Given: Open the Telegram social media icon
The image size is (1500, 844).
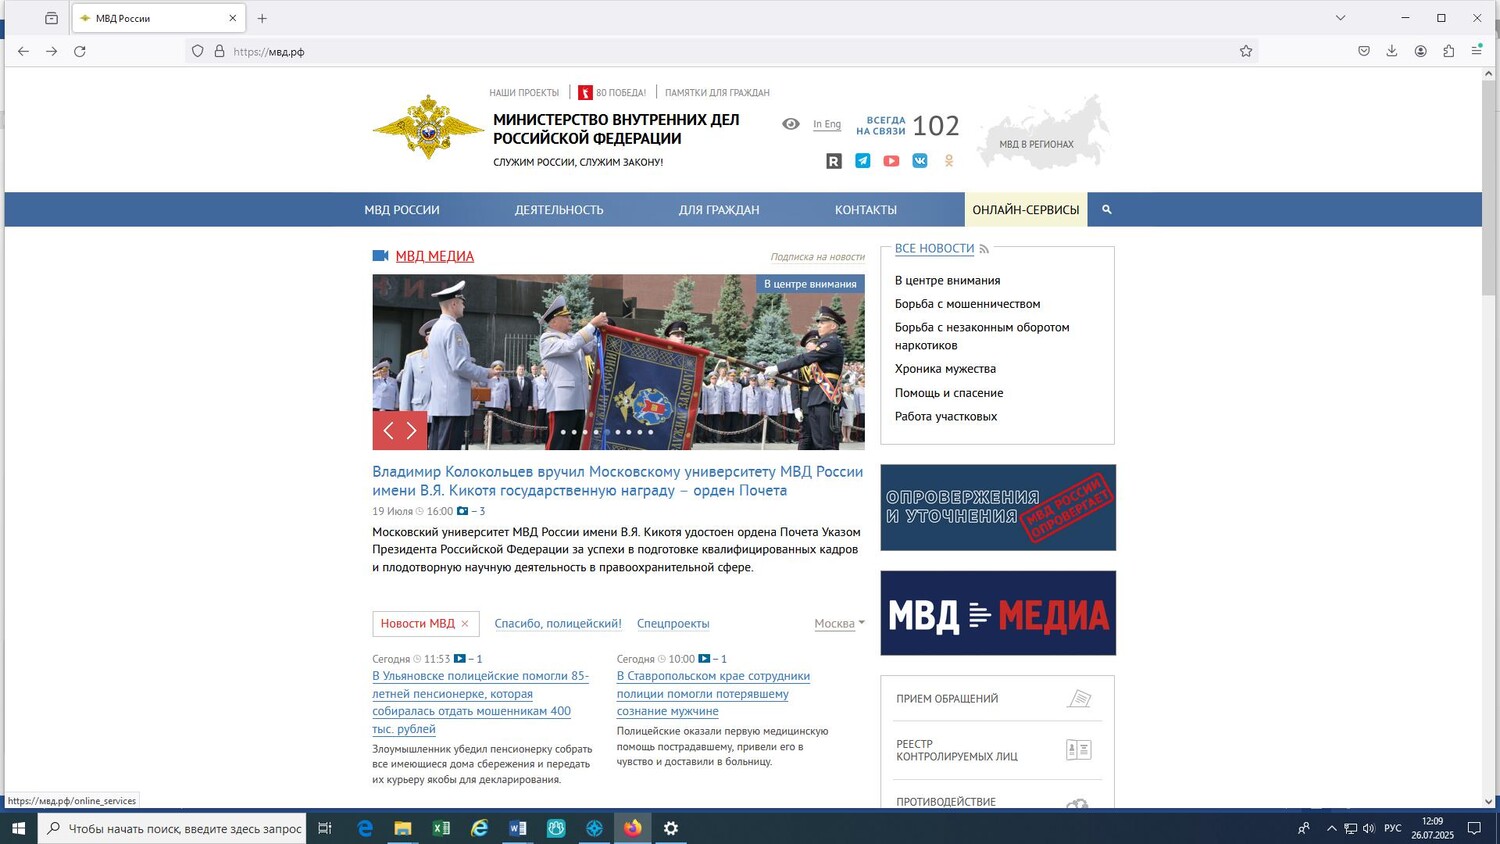Looking at the screenshot, I should 862,161.
